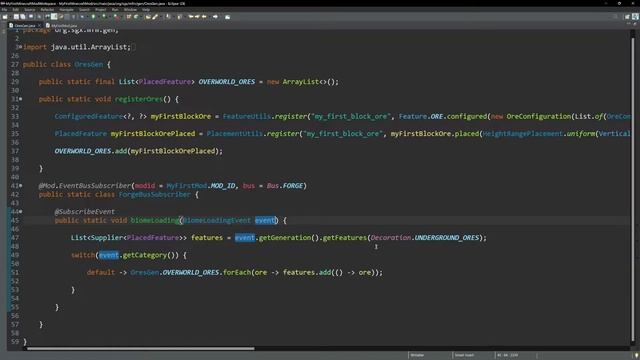
Task: Click OVERWORLD_ORES on line 29
Action: pos(227,82)
